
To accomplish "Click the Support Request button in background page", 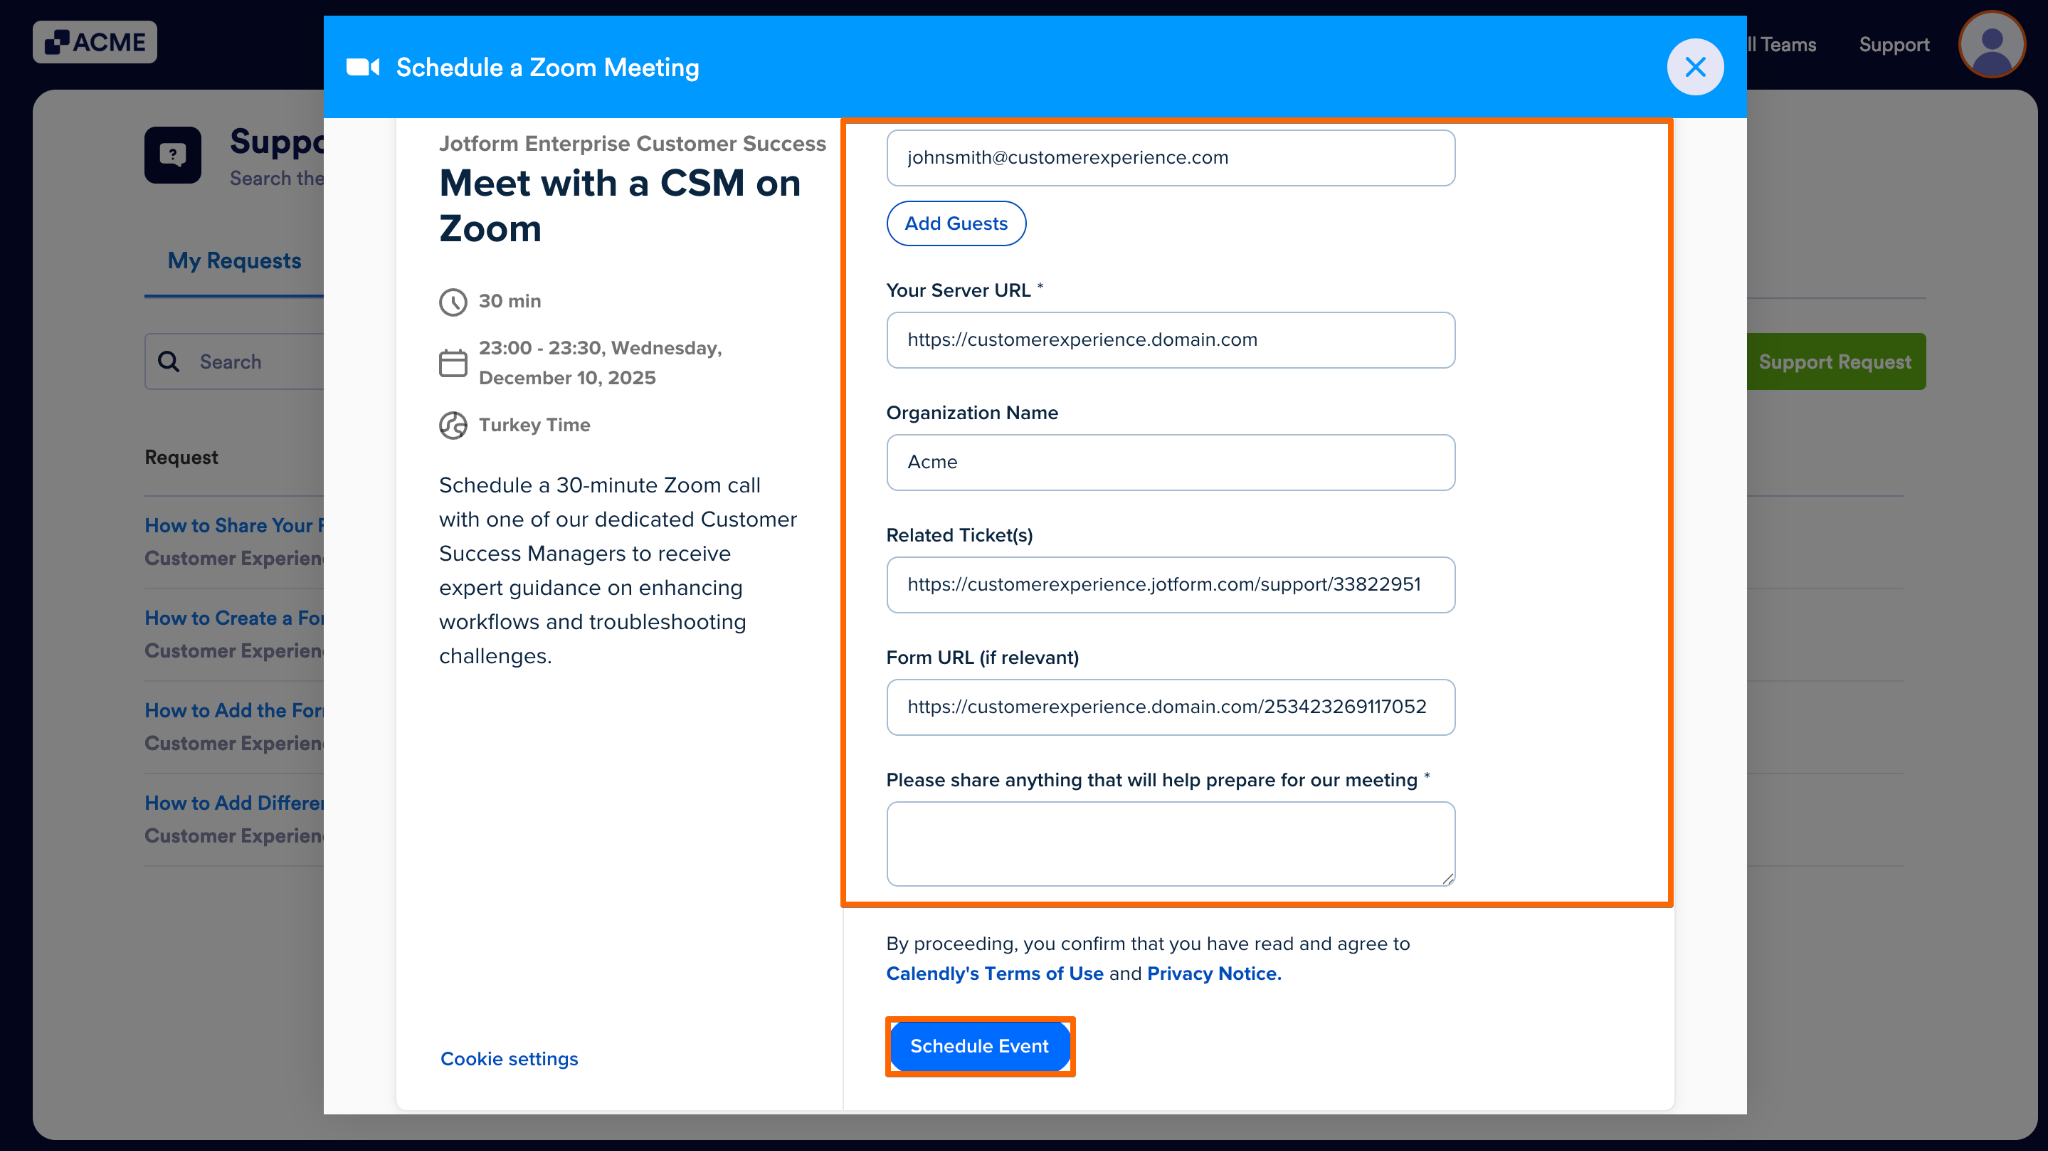I will click(1835, 362).
